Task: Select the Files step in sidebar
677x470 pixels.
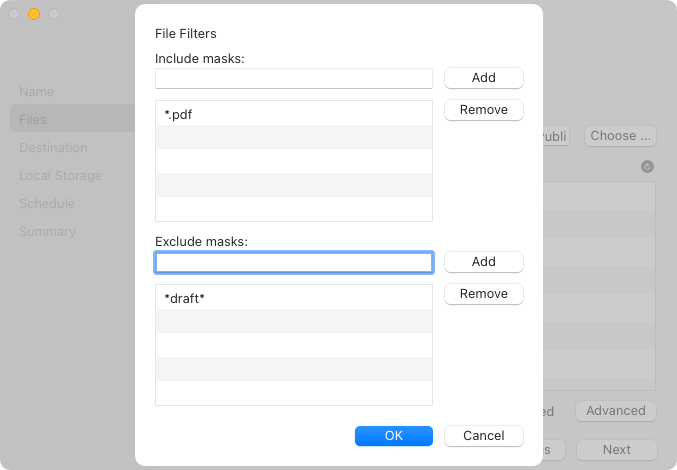Action: [33, 119]
